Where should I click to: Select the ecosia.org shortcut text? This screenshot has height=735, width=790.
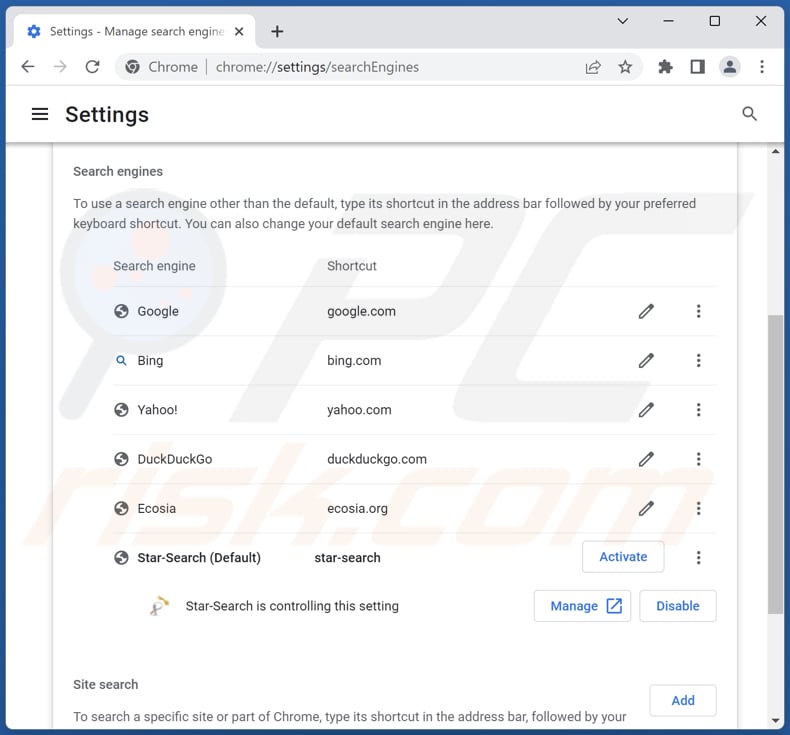[357, 509]
